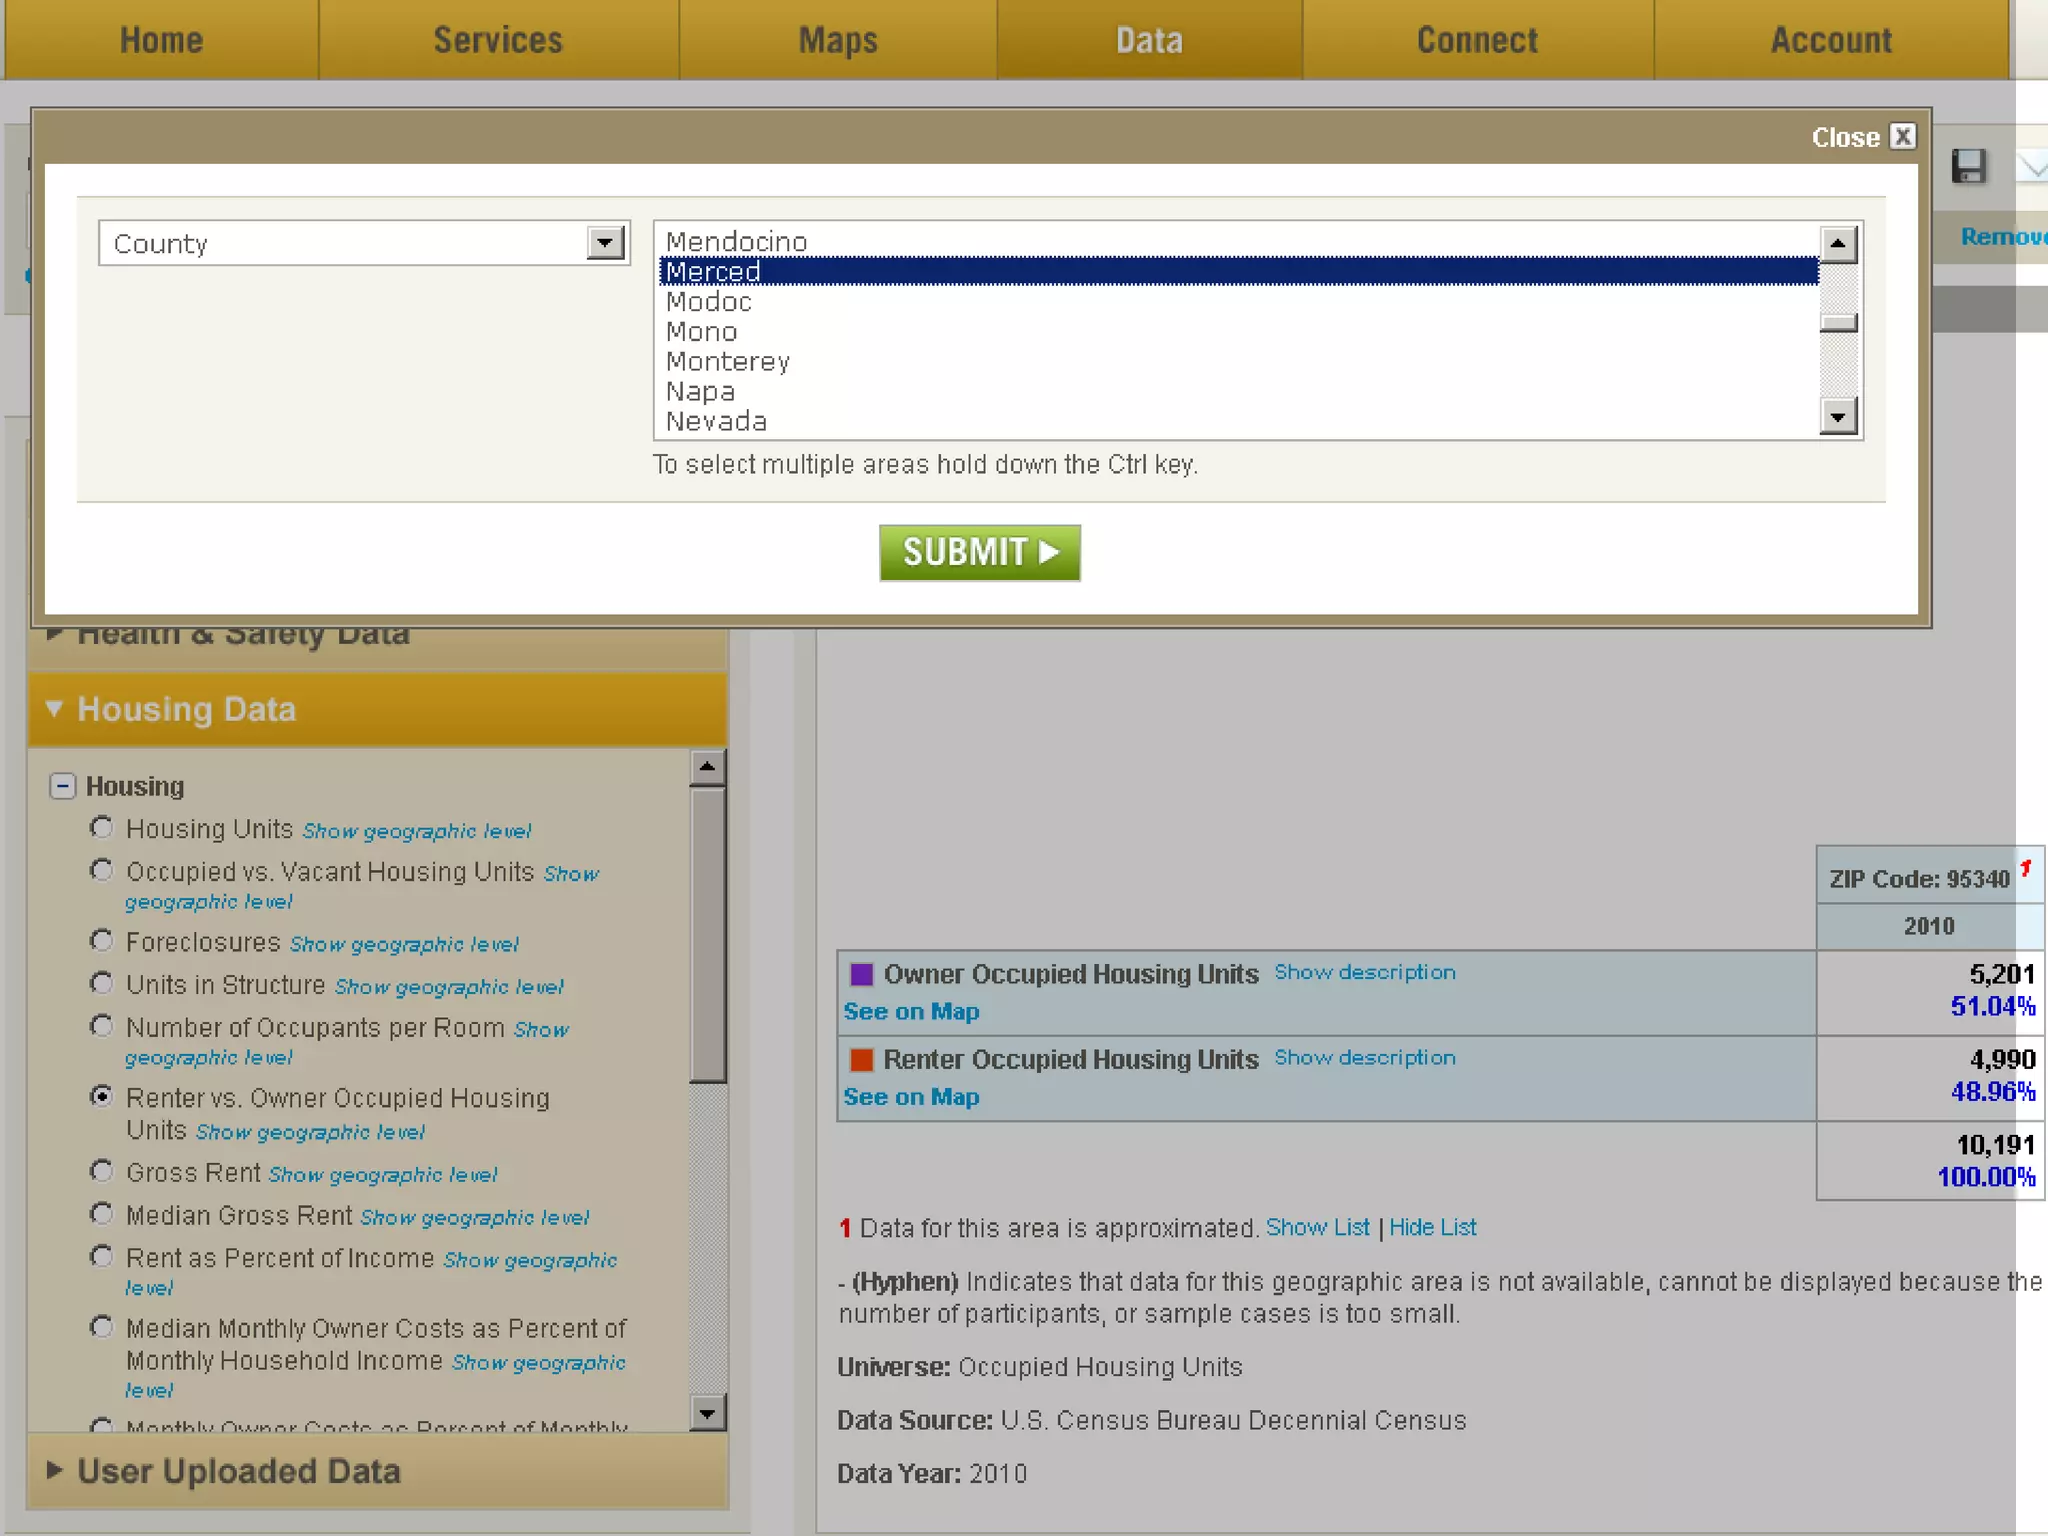Close the county selection dialog
Image resolution: width=2048 pixels, height=1536 pixels.
1902,137
